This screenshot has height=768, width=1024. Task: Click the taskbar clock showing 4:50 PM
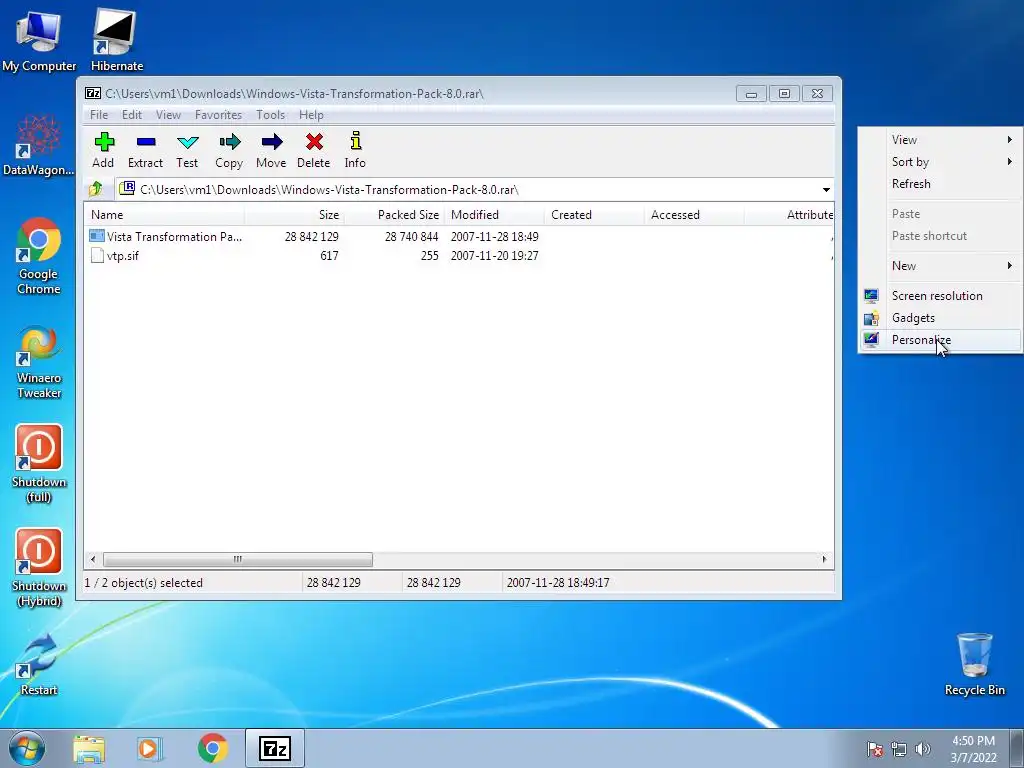pos(973,749)
